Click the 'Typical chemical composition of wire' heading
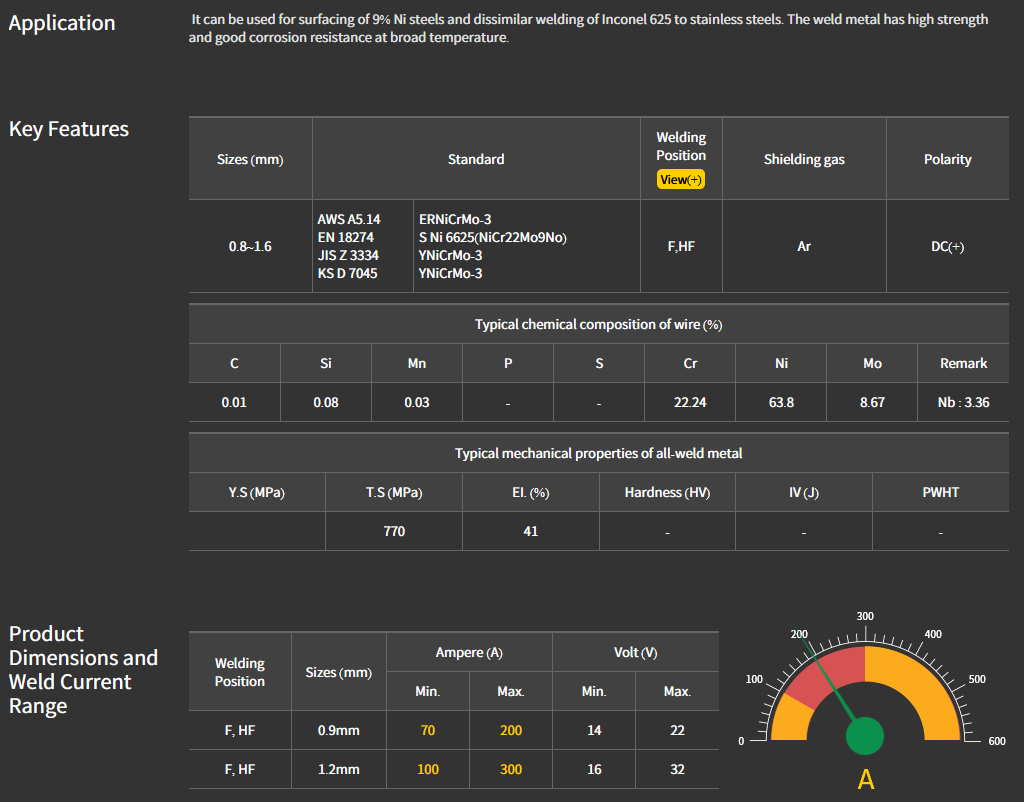Viewport: 1024px width, 802px height. [x=598, y=325]
